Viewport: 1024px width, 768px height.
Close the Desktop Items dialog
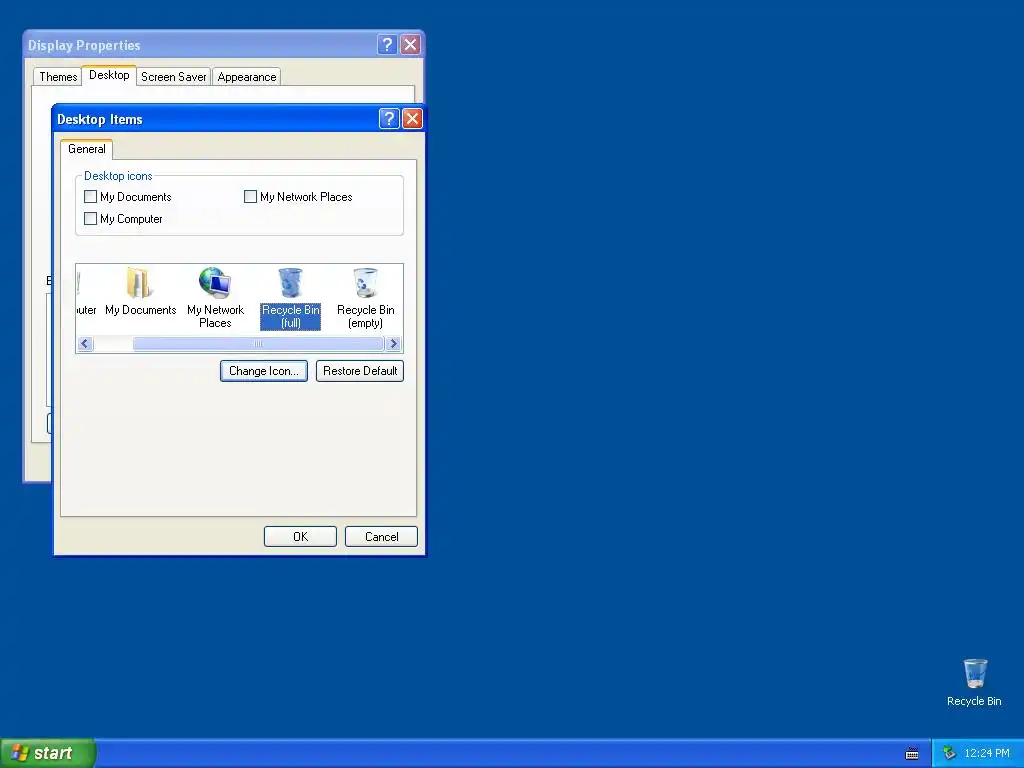(412, 119)
